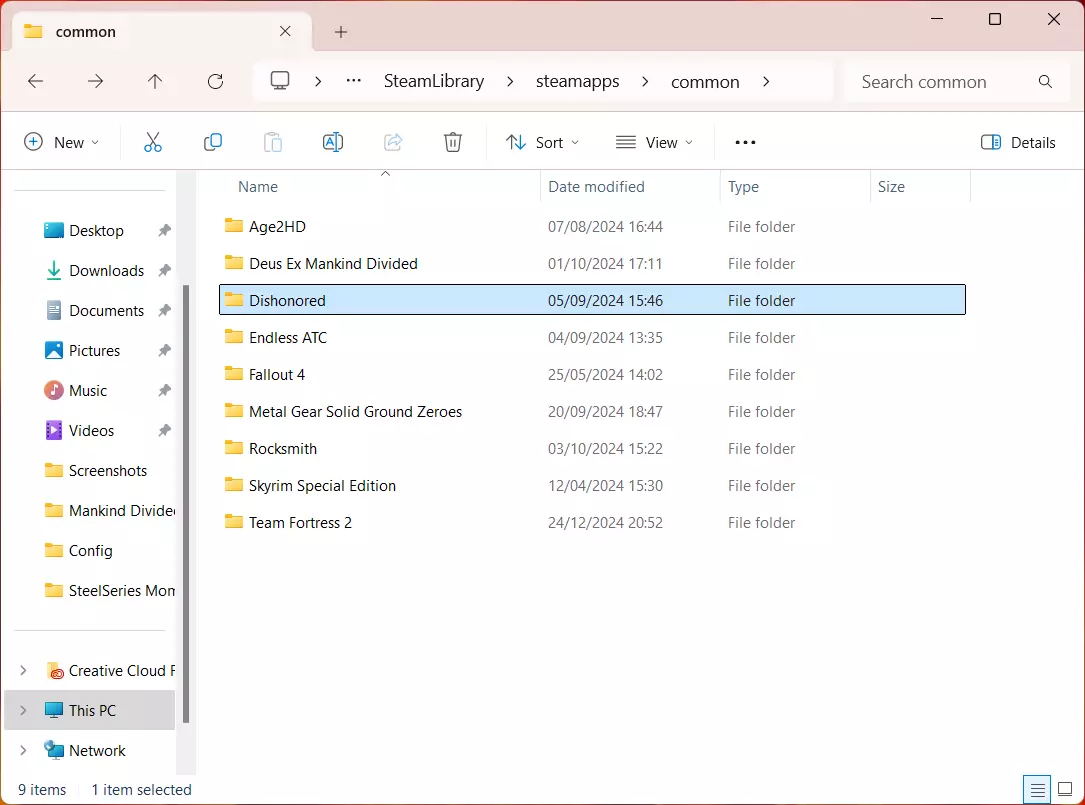Click the Cut scissors icon
This screenshot has width=1085, height=805.
[x=153, y=142]
